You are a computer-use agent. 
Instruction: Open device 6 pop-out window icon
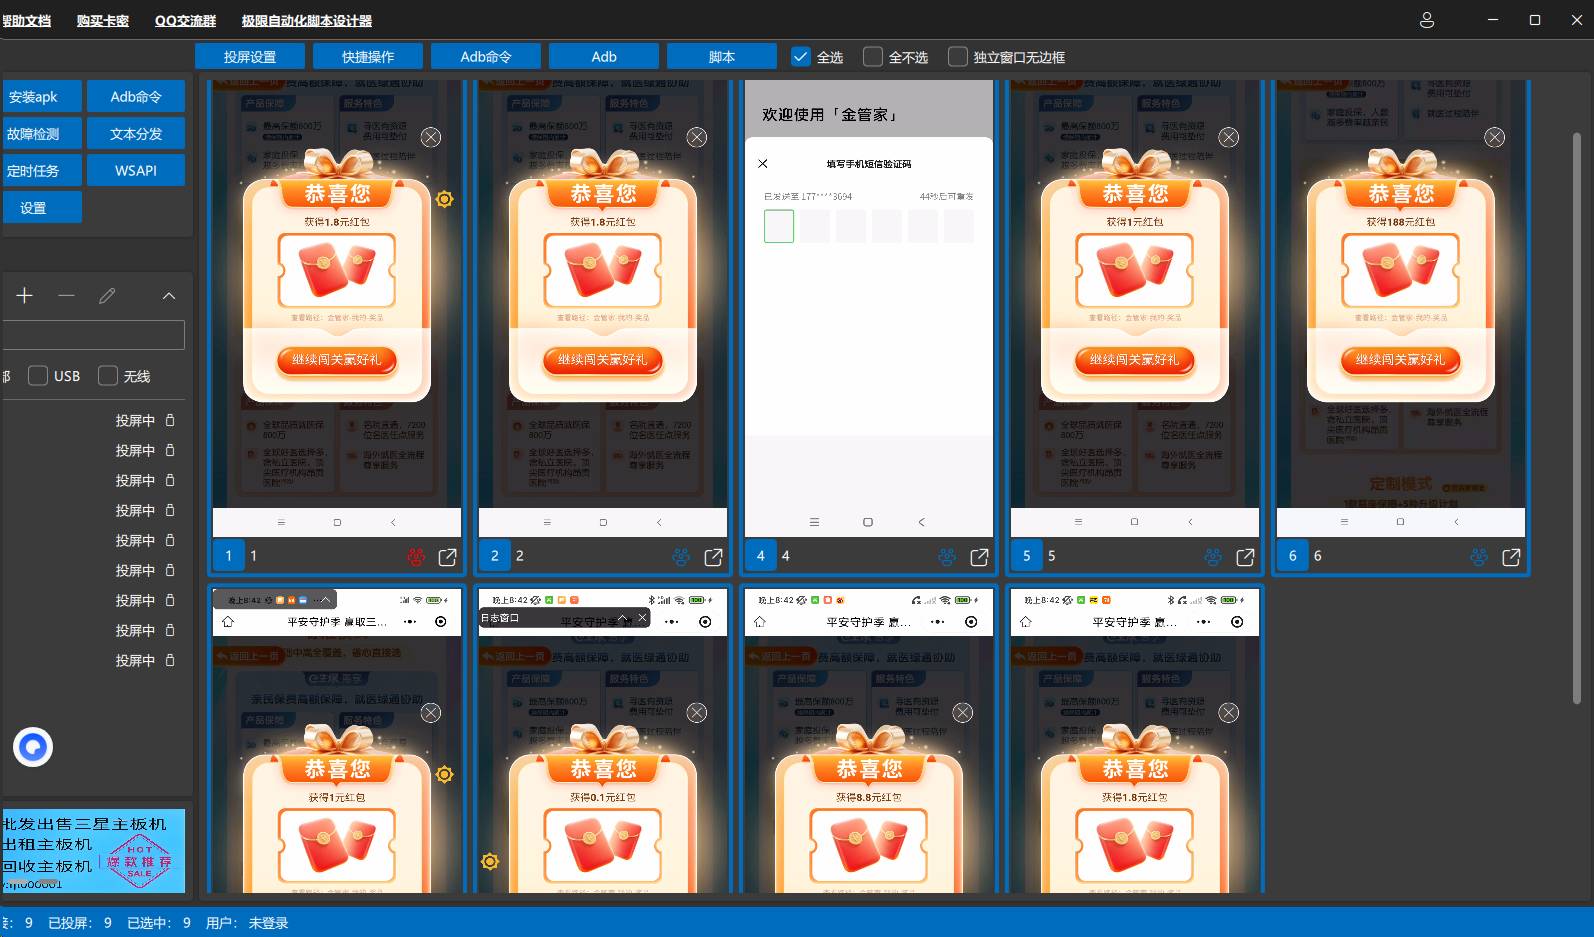[x=1511, y=557]
